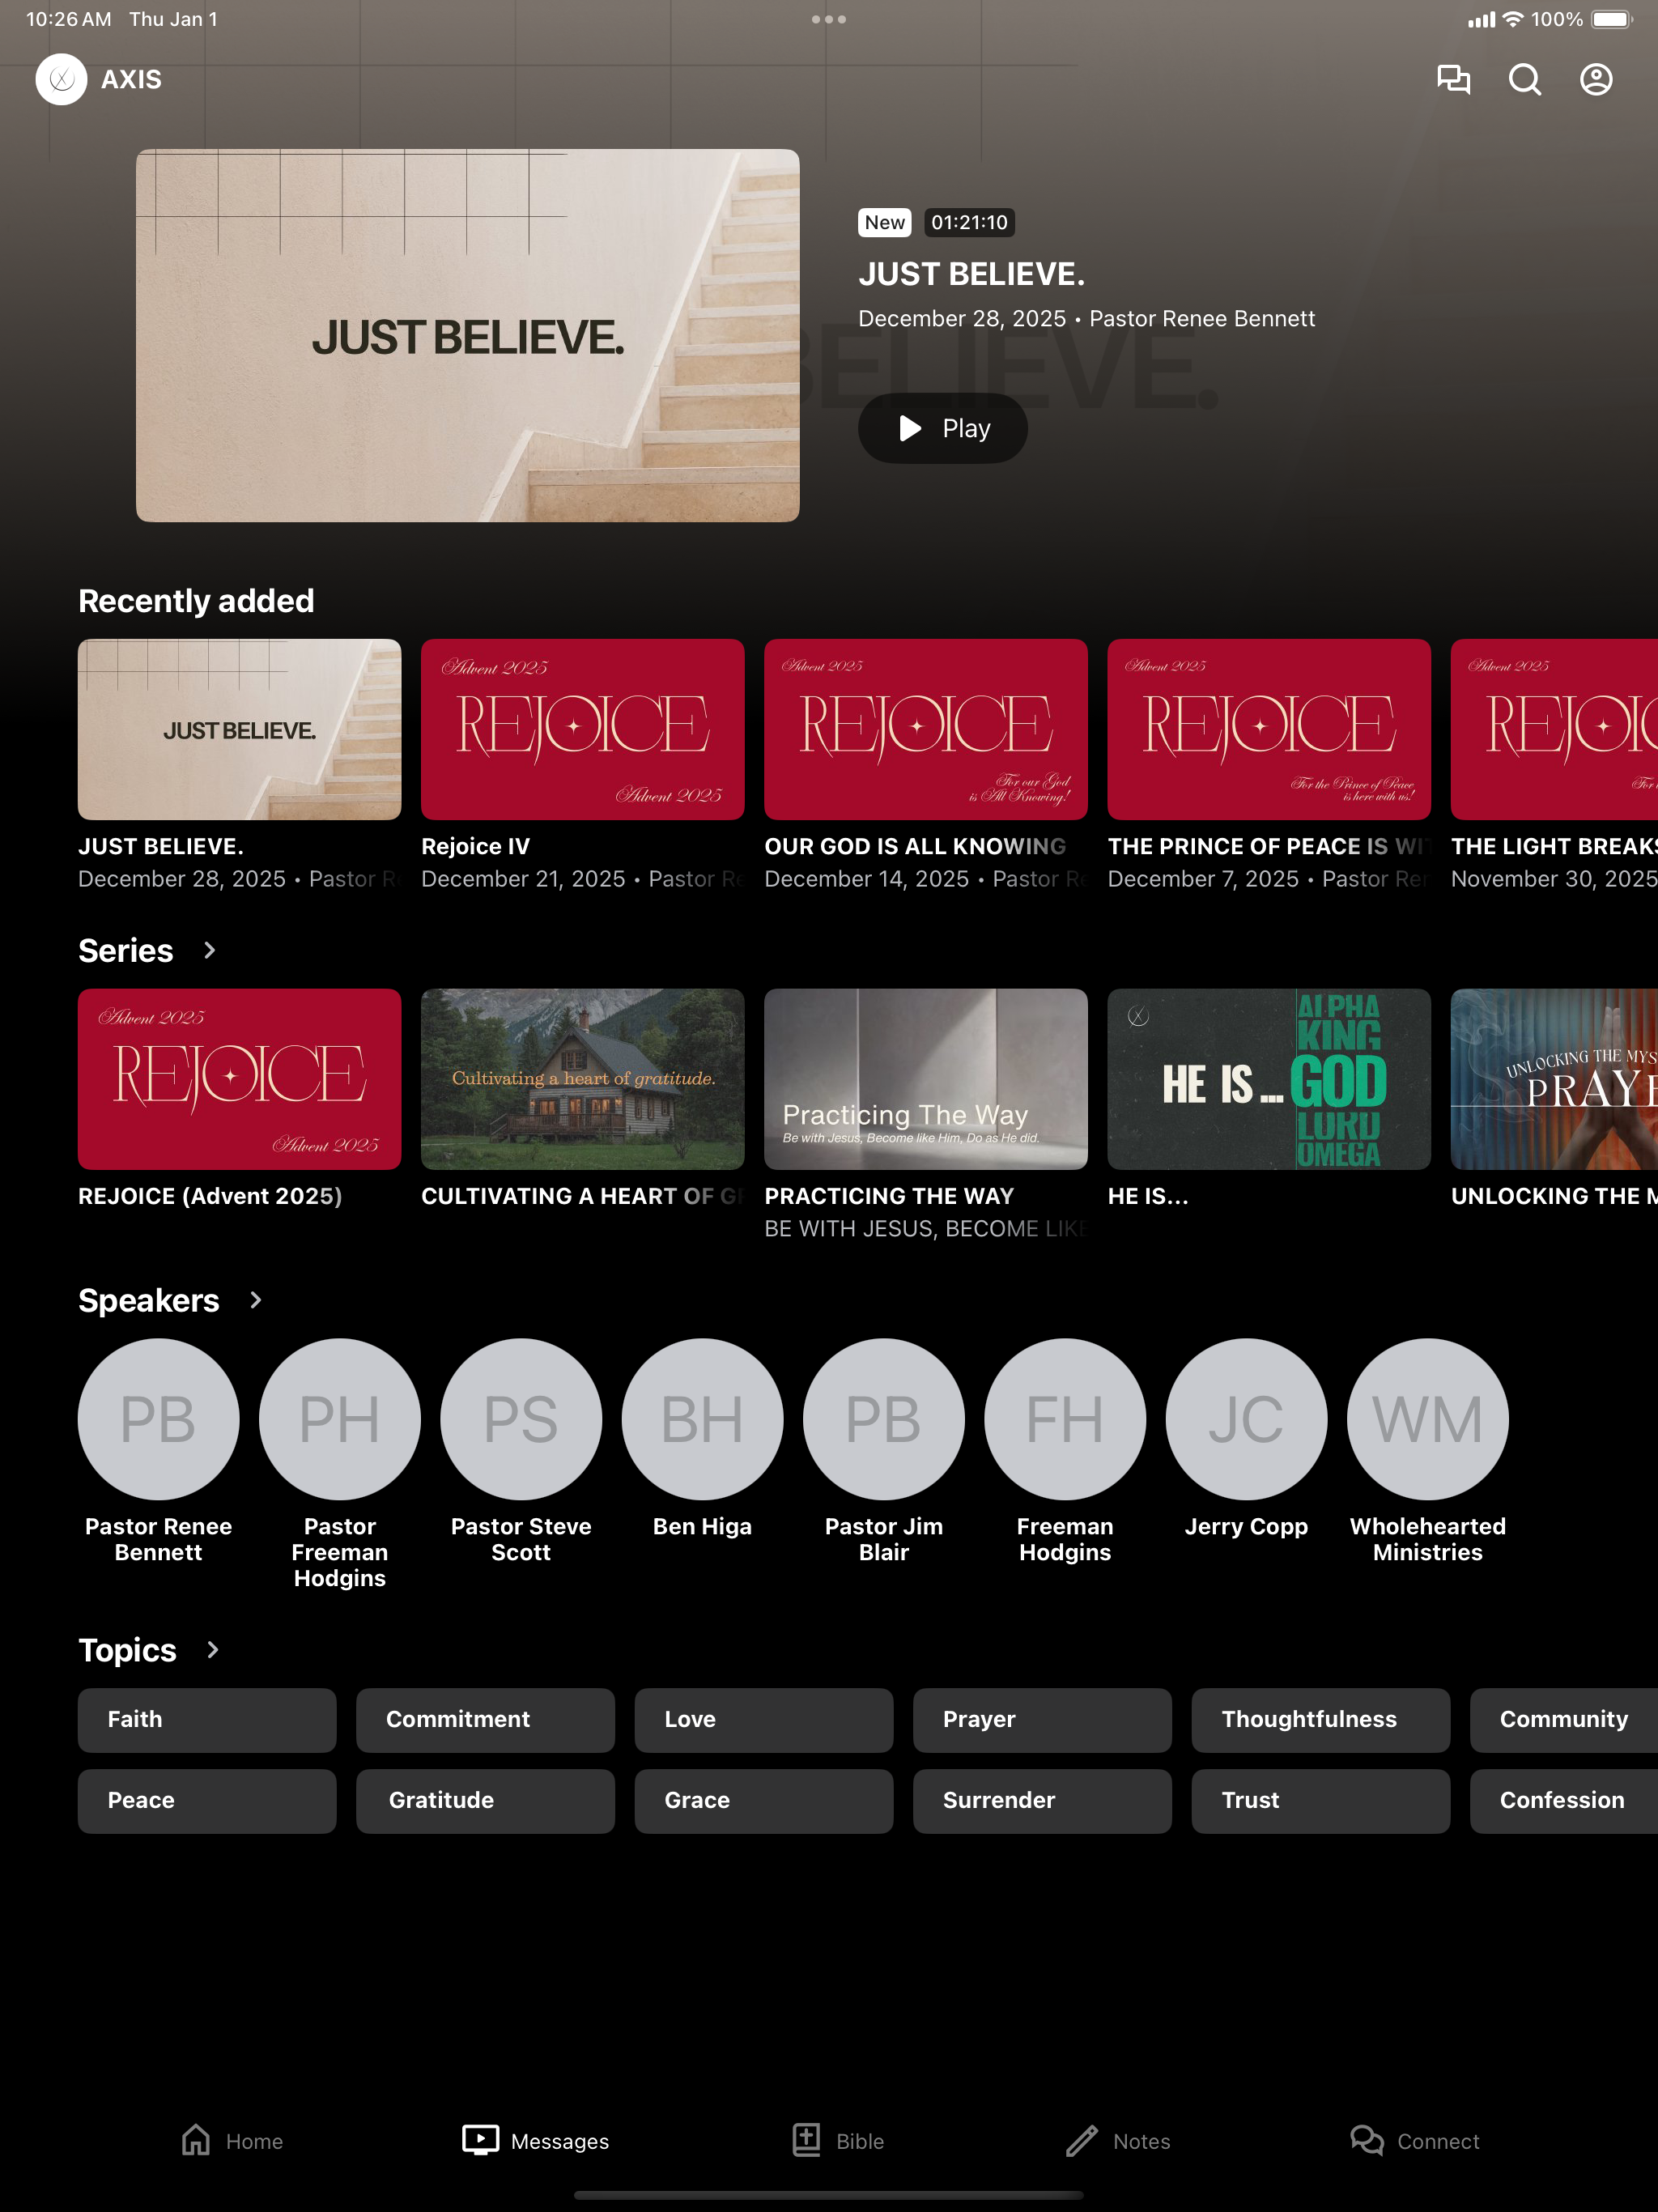Open search with the magnifier icon

[x=1524, y=79]
